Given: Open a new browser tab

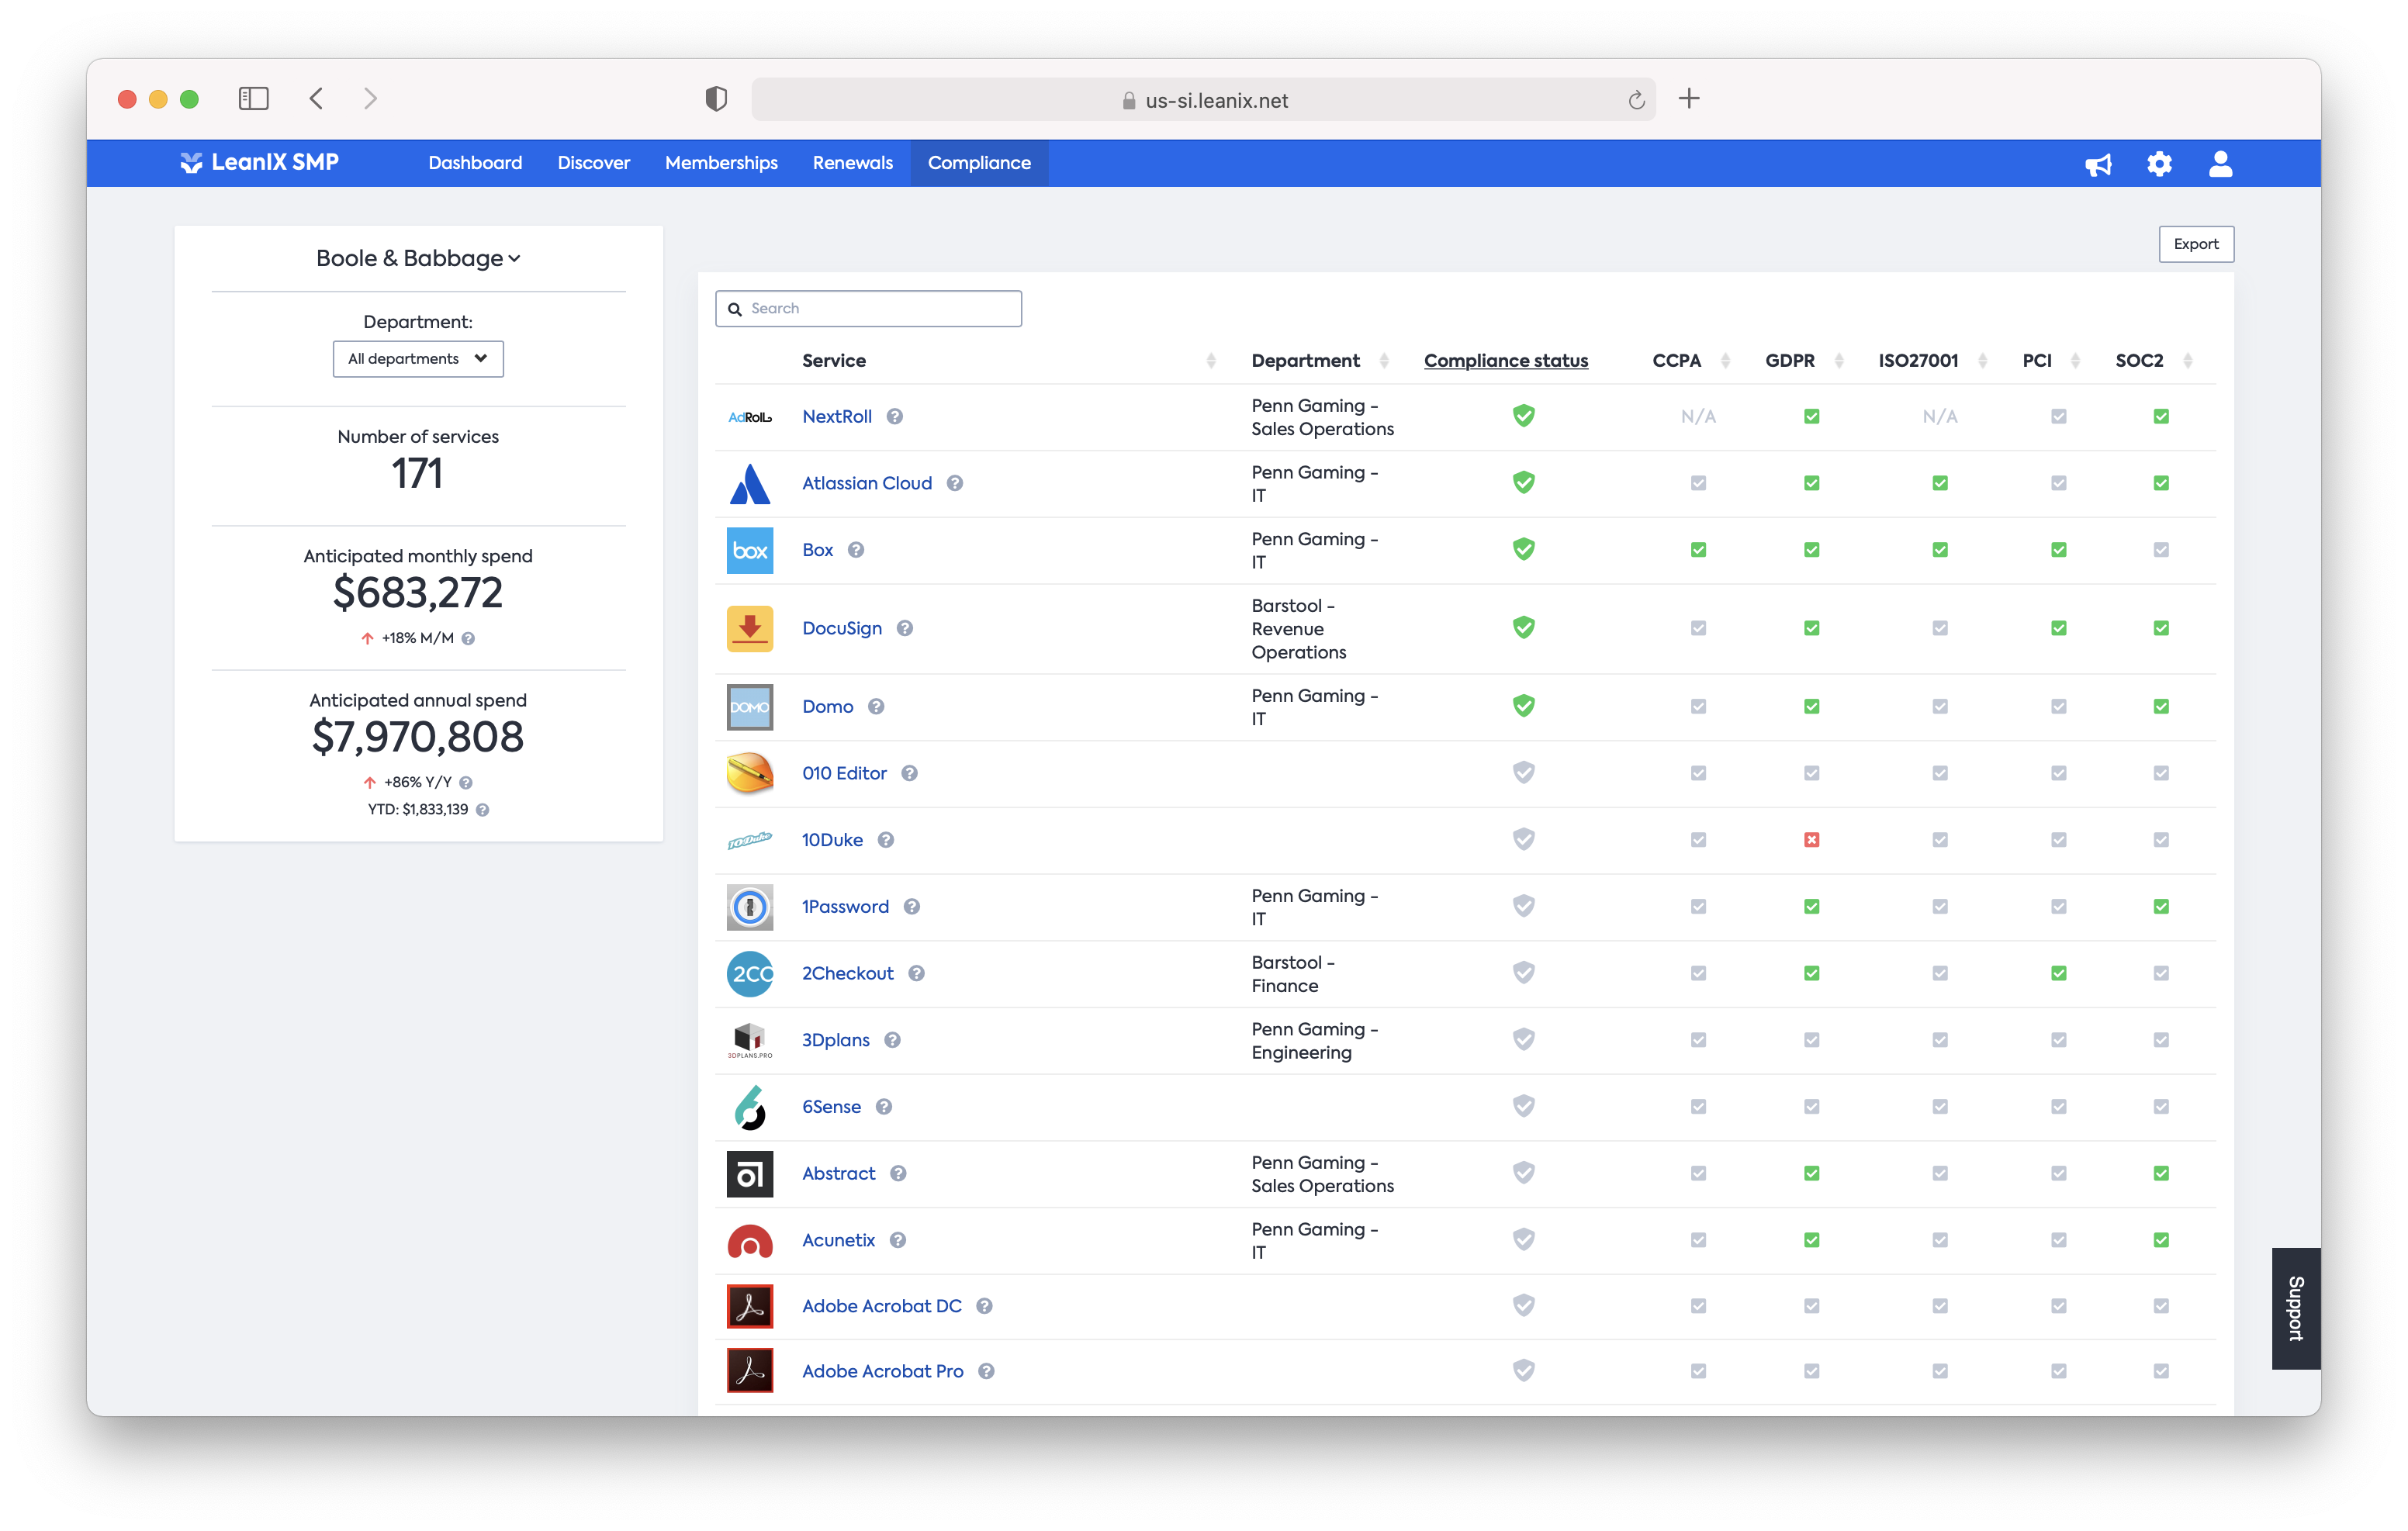Looking at the screenshot, I should coord(1689,99).
